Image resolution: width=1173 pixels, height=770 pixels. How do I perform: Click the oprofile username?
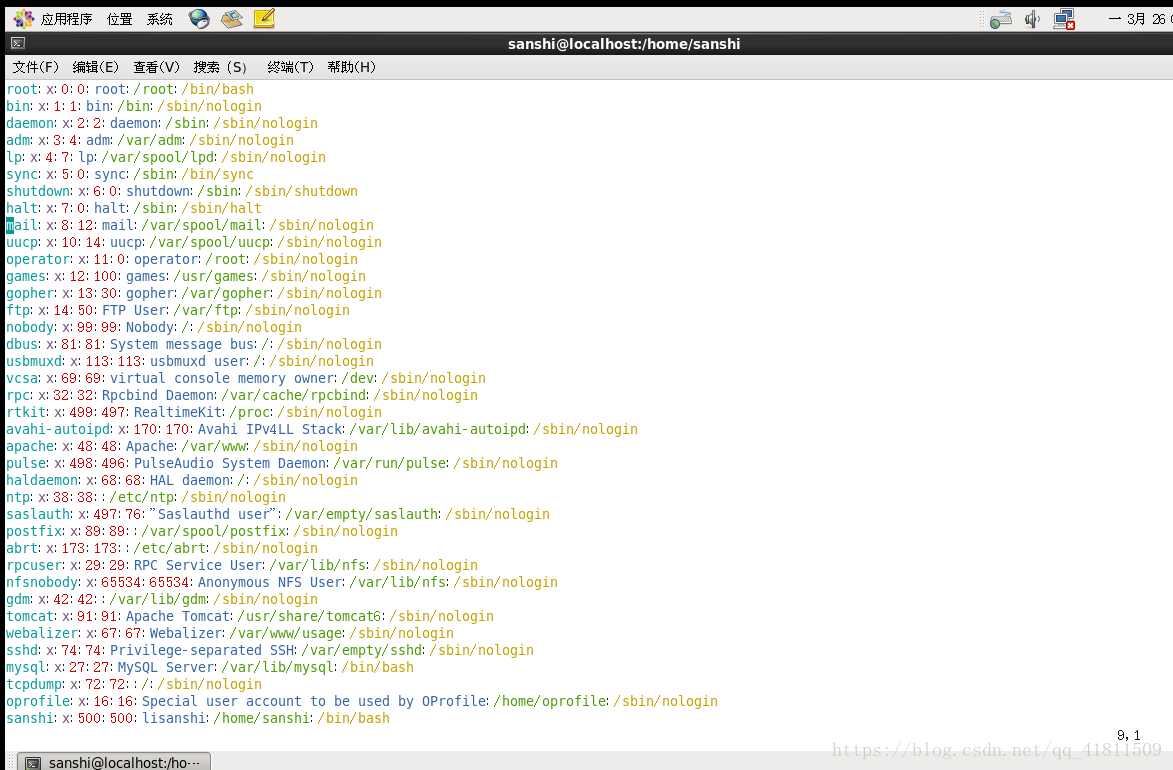tap(38, 702)
